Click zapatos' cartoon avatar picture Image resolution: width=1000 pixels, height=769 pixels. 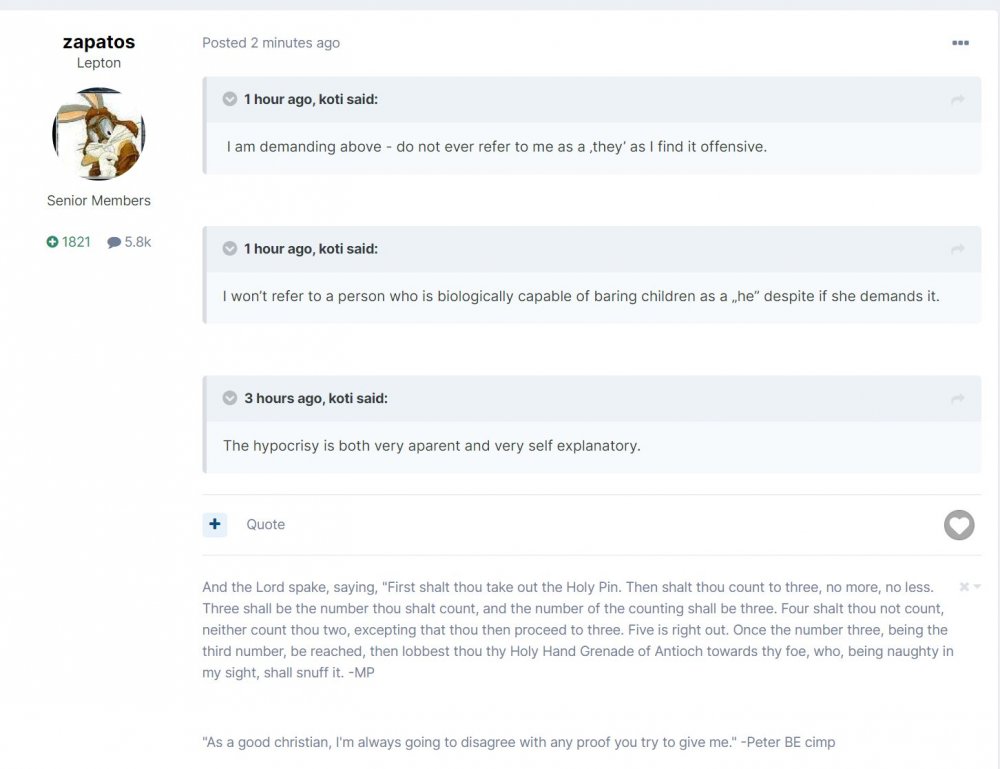pos(98,134)
